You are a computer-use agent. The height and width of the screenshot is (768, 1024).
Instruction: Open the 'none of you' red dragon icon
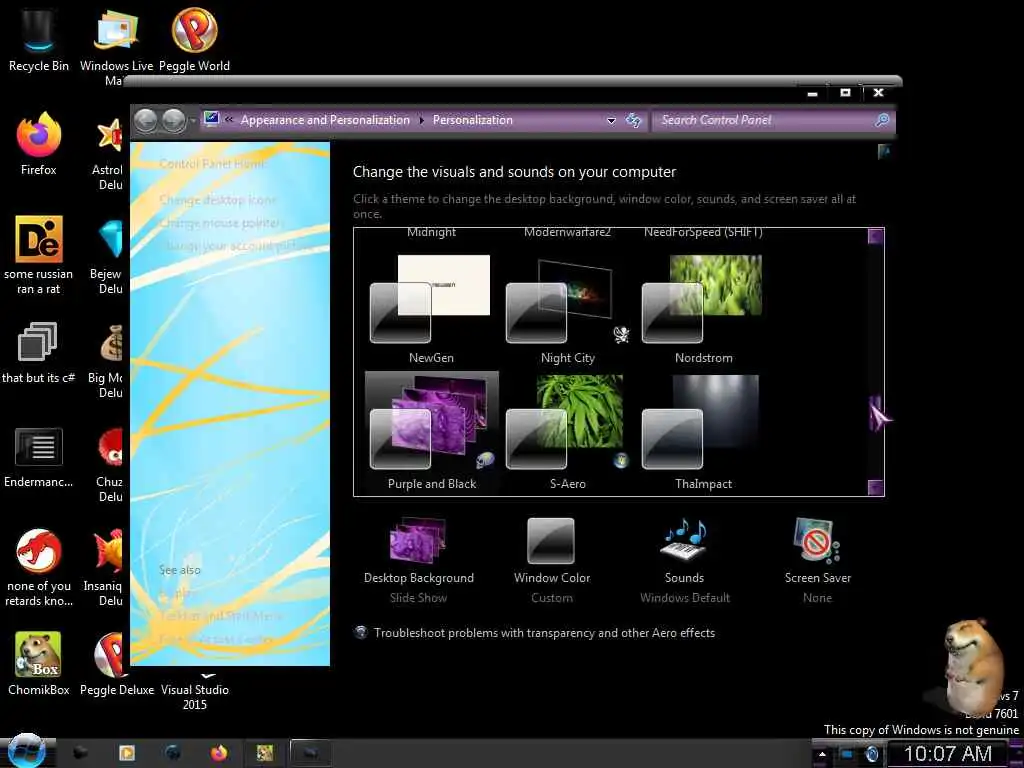click(39, 568)
